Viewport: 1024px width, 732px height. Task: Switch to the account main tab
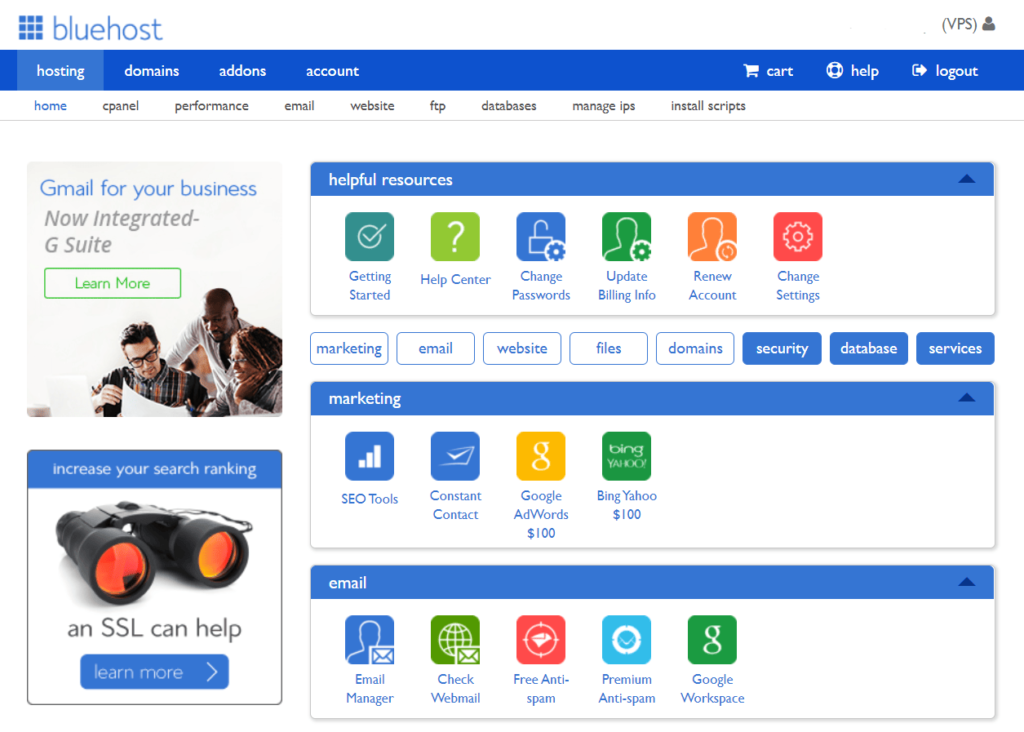click(x=332, y=71)
